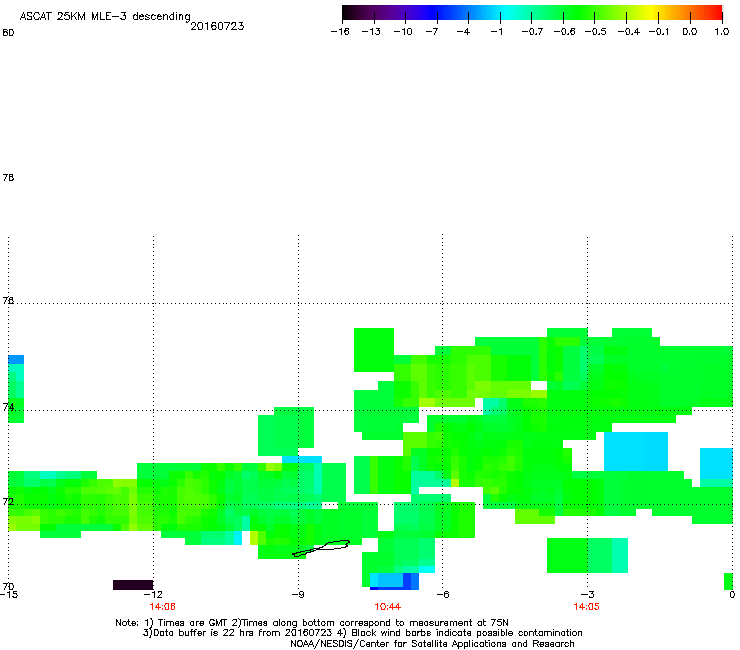Image resolution: width=740 pixels, height=650 pixels.
Task: Select the "-0.7" colorbar tick label
Action: pyautogui.click(x=532, y=32)
